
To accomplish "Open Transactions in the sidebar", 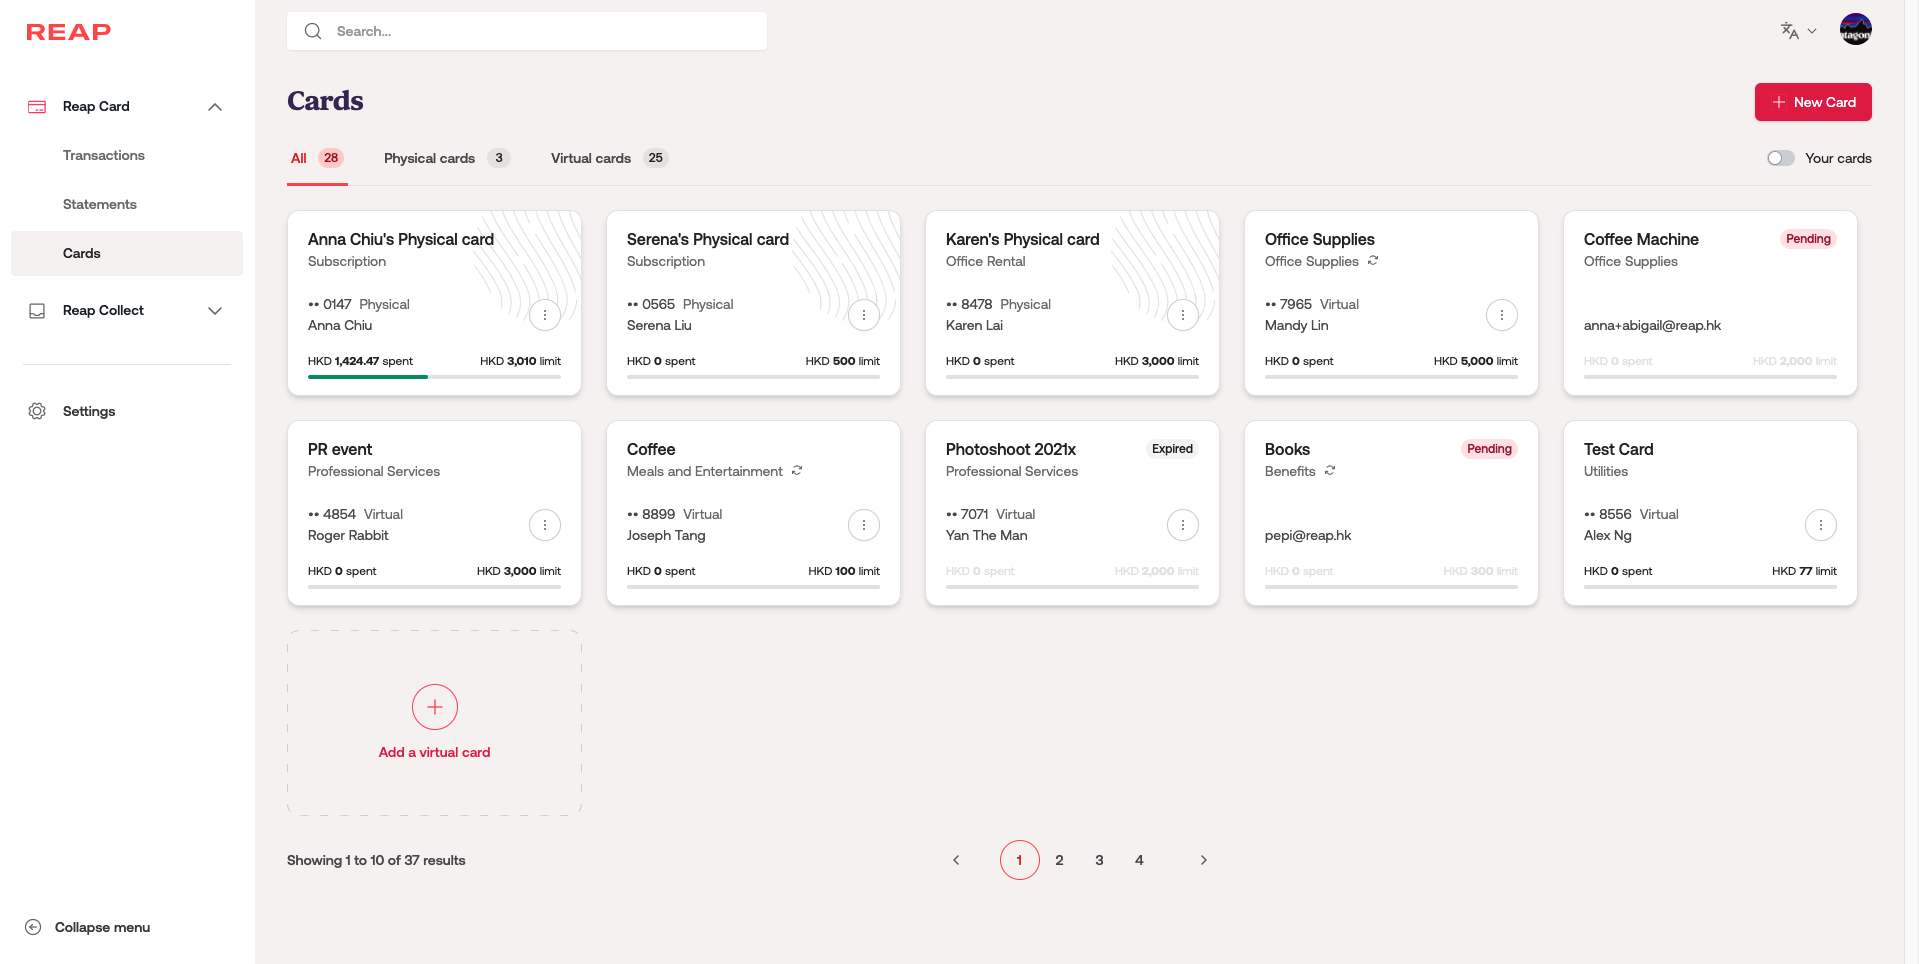I will pos(104,155).
